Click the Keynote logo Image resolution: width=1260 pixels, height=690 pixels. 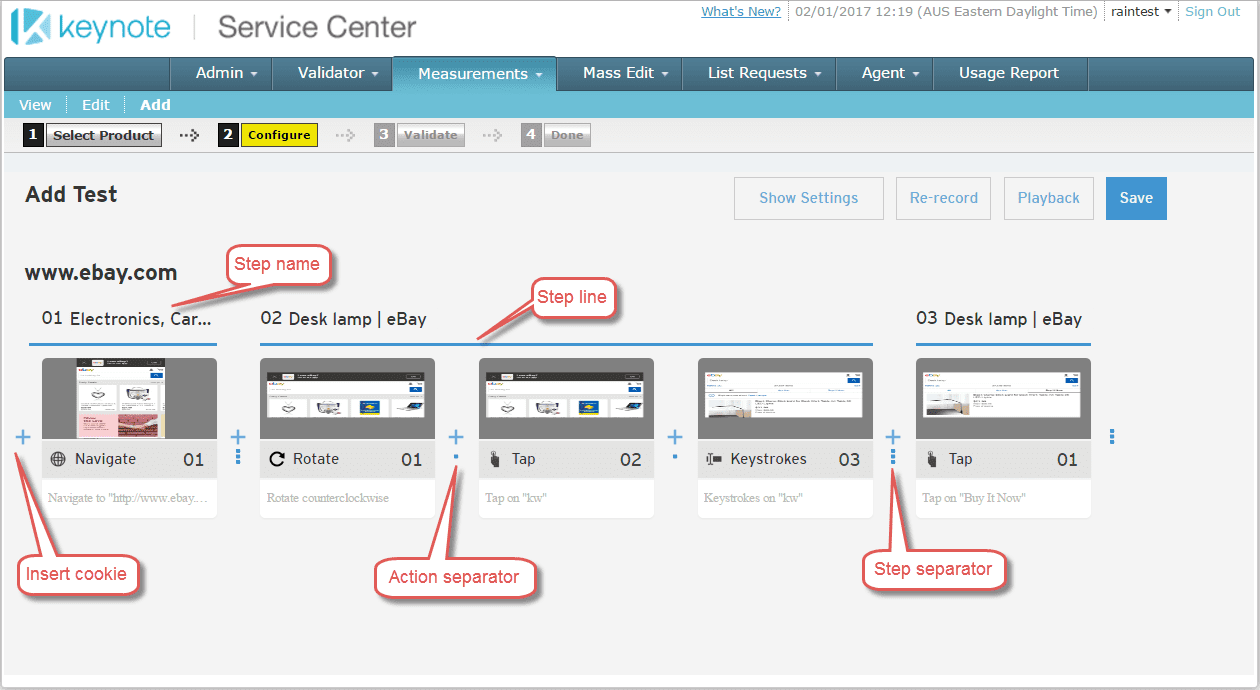click(91, 27)
